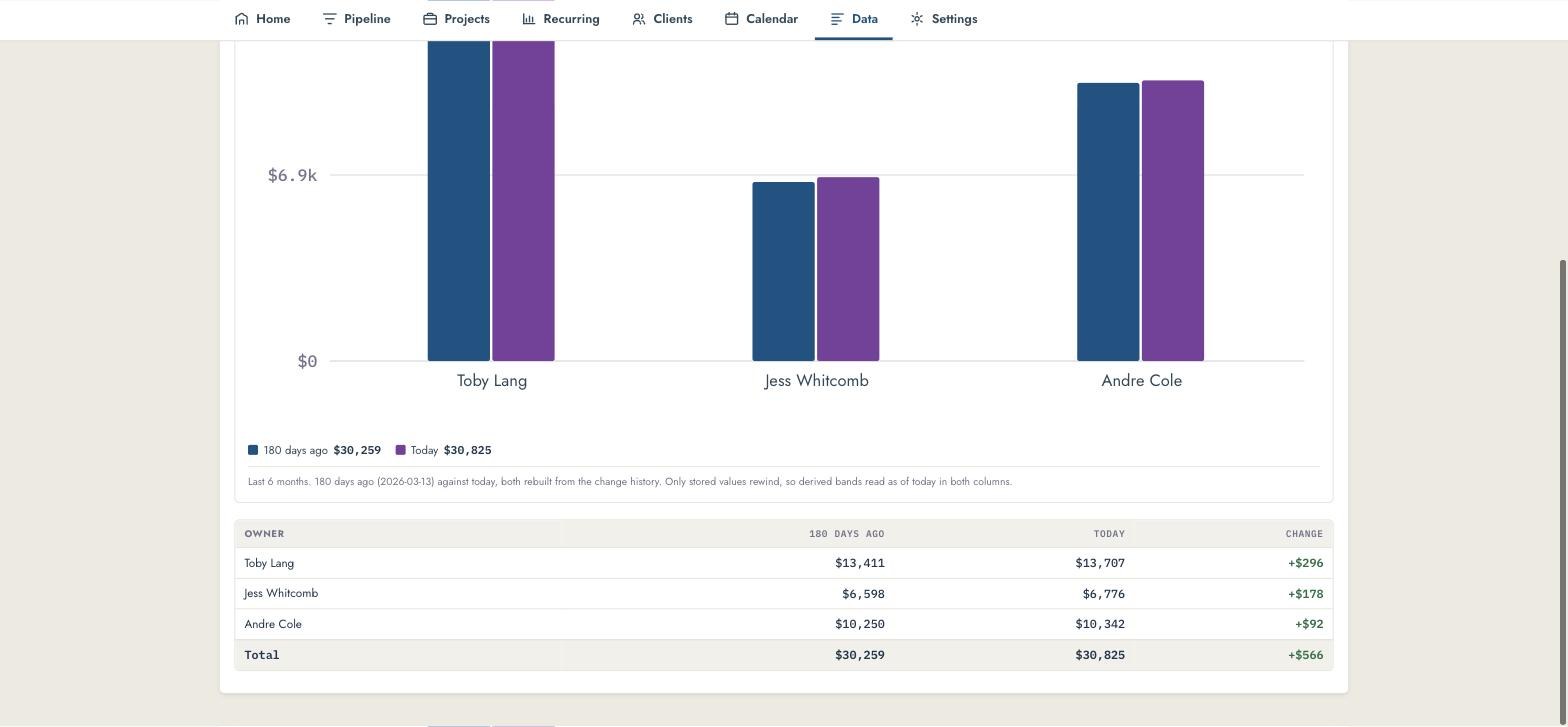Click the Data lines icon
This screenshot has width=1568, height=727.
(837, 19)
